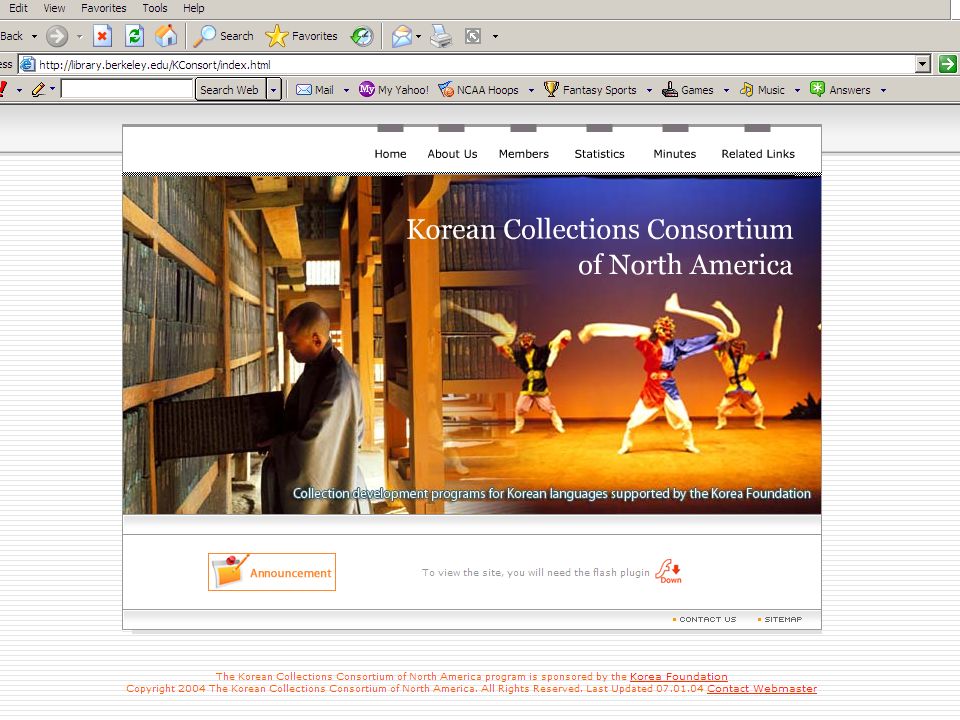Open the Korea Foundation link
This screenshot has height=720, width=960.
678,677
